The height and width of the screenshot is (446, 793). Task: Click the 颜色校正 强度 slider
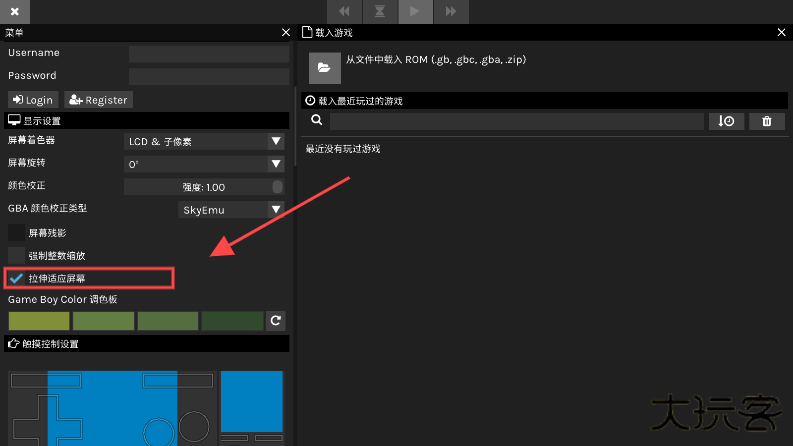point(204,187)
